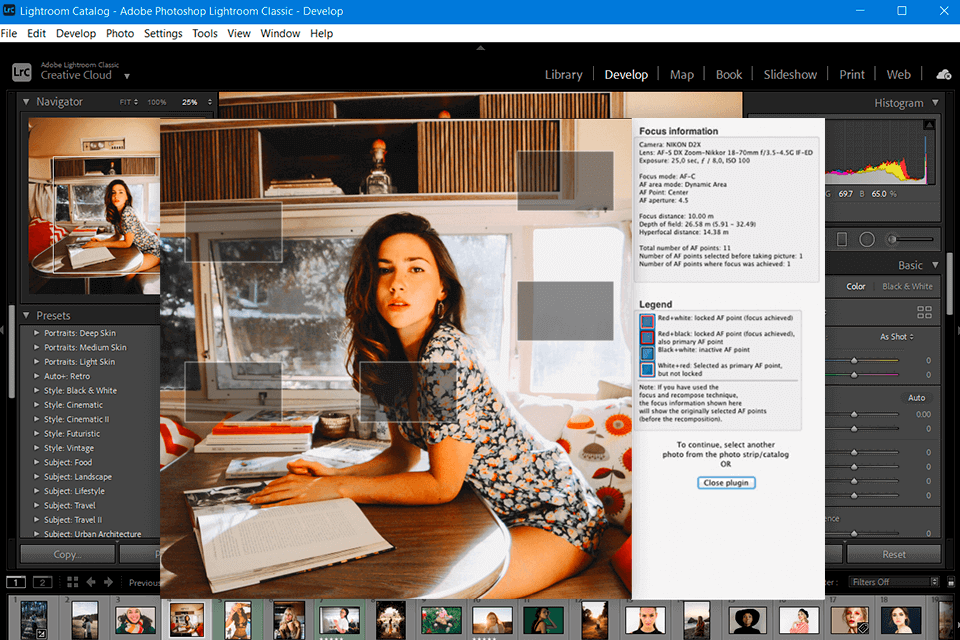Screen dimensions: 960x640
Task: Collapse the Histogram panel
Action: coord(936,102)
